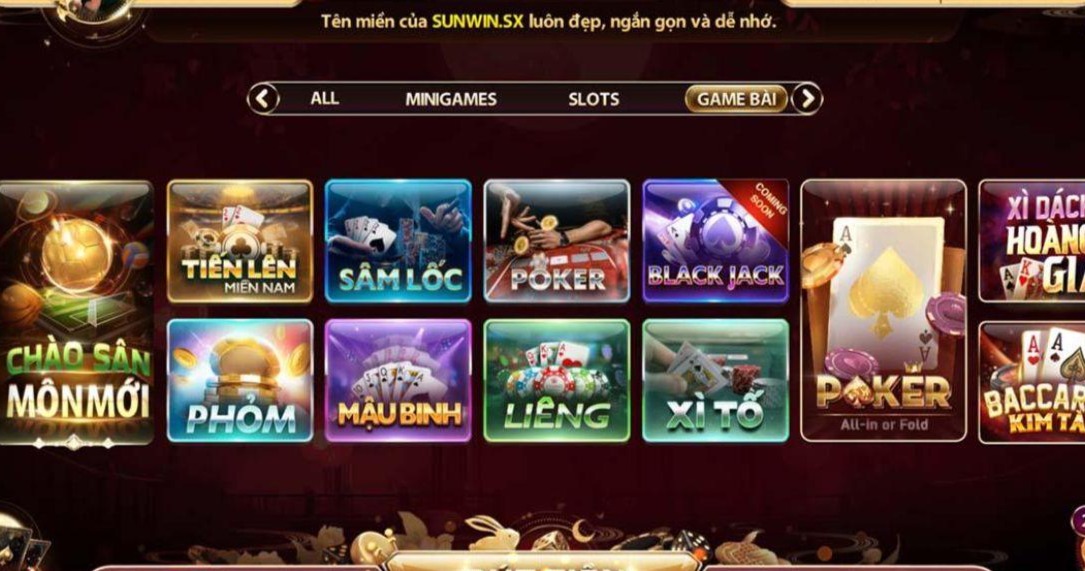Open the Liêng game tile

pos(557,380)
